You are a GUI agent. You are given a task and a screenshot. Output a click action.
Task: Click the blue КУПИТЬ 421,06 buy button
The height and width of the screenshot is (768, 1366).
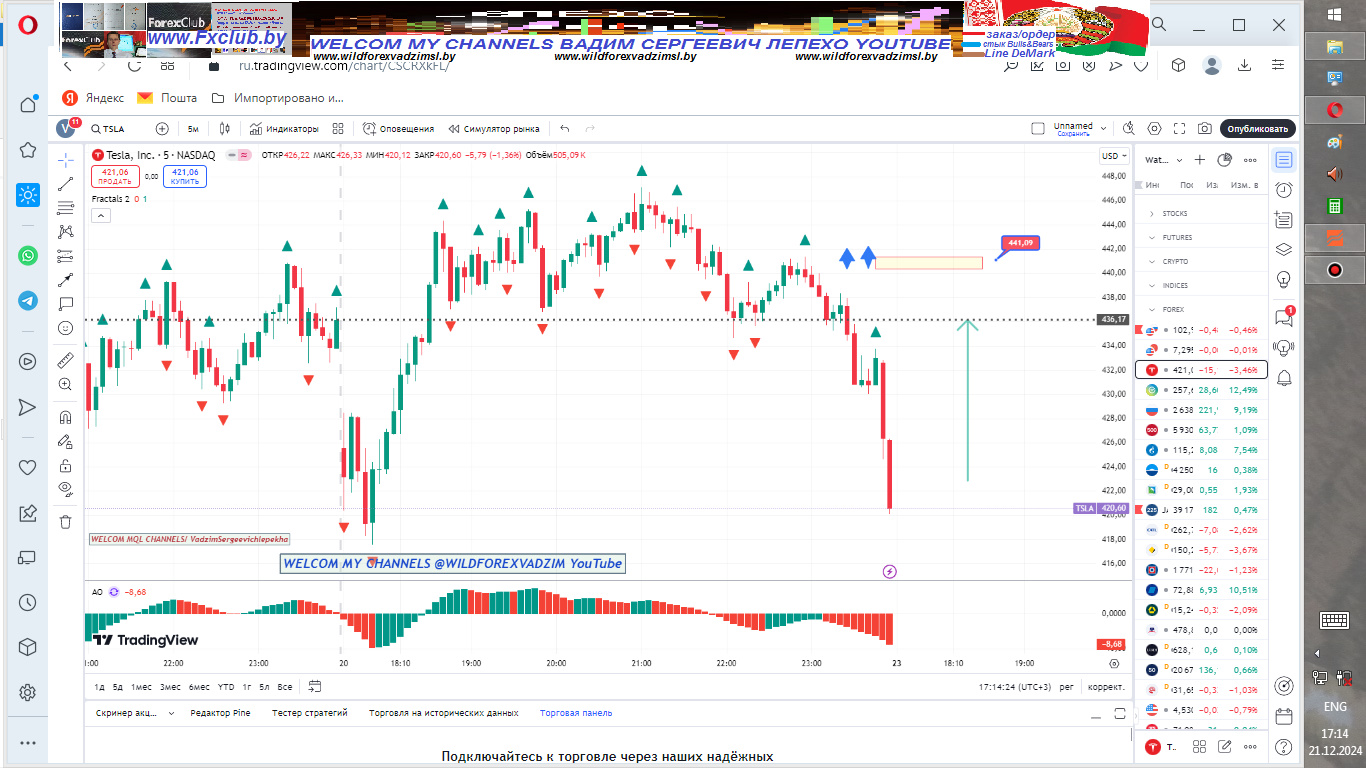click(x=184, y=176)
